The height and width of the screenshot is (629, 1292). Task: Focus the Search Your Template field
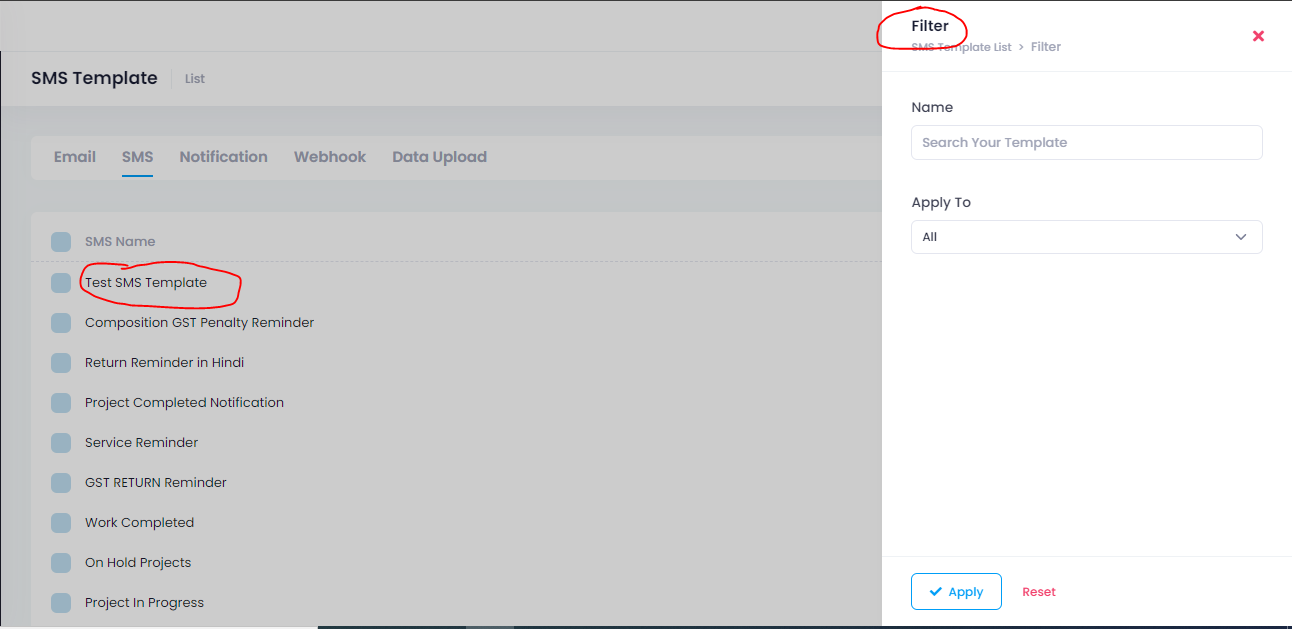[1087, 142]
